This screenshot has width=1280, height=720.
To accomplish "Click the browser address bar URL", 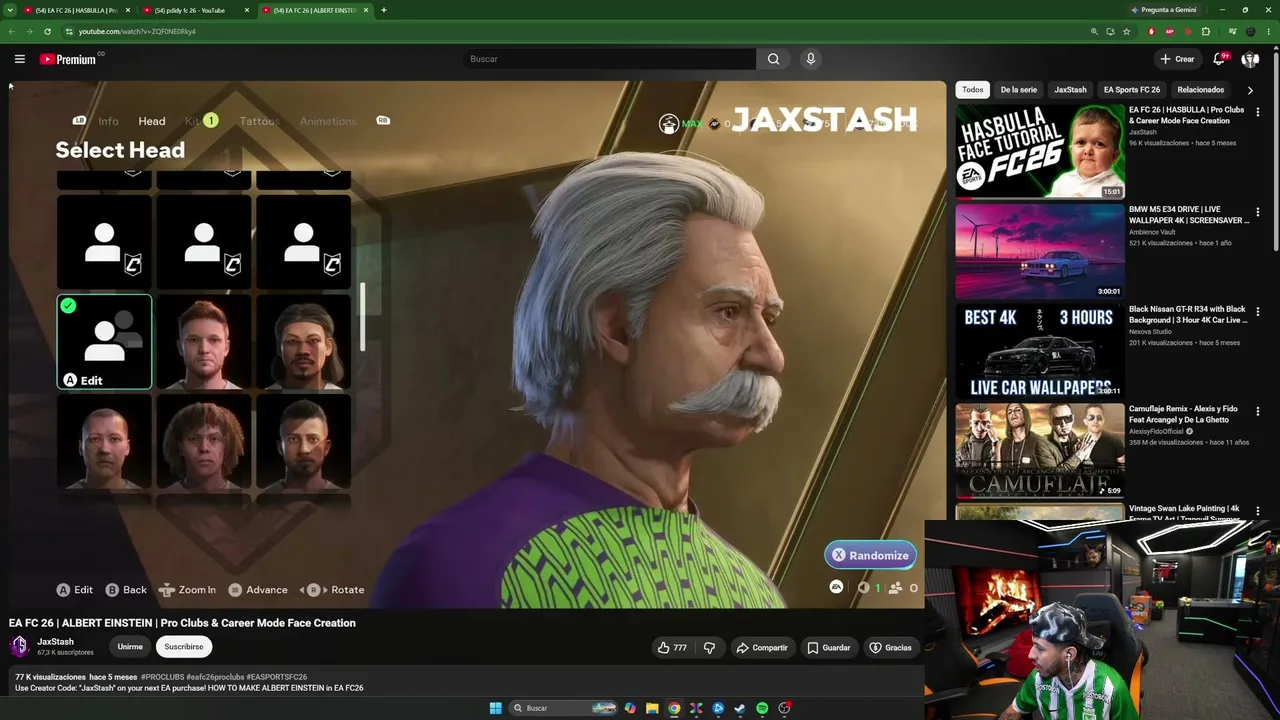I will (138, 31).
